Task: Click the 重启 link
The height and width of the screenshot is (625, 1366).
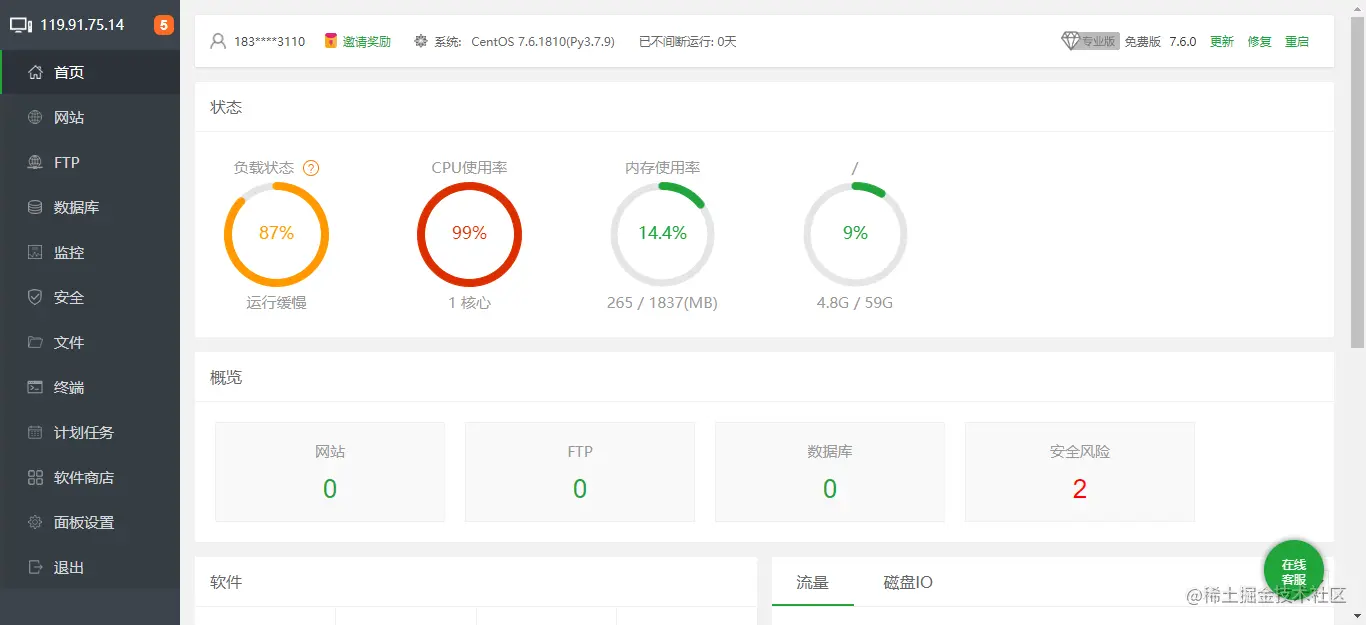Action: tap(1297, 41)
